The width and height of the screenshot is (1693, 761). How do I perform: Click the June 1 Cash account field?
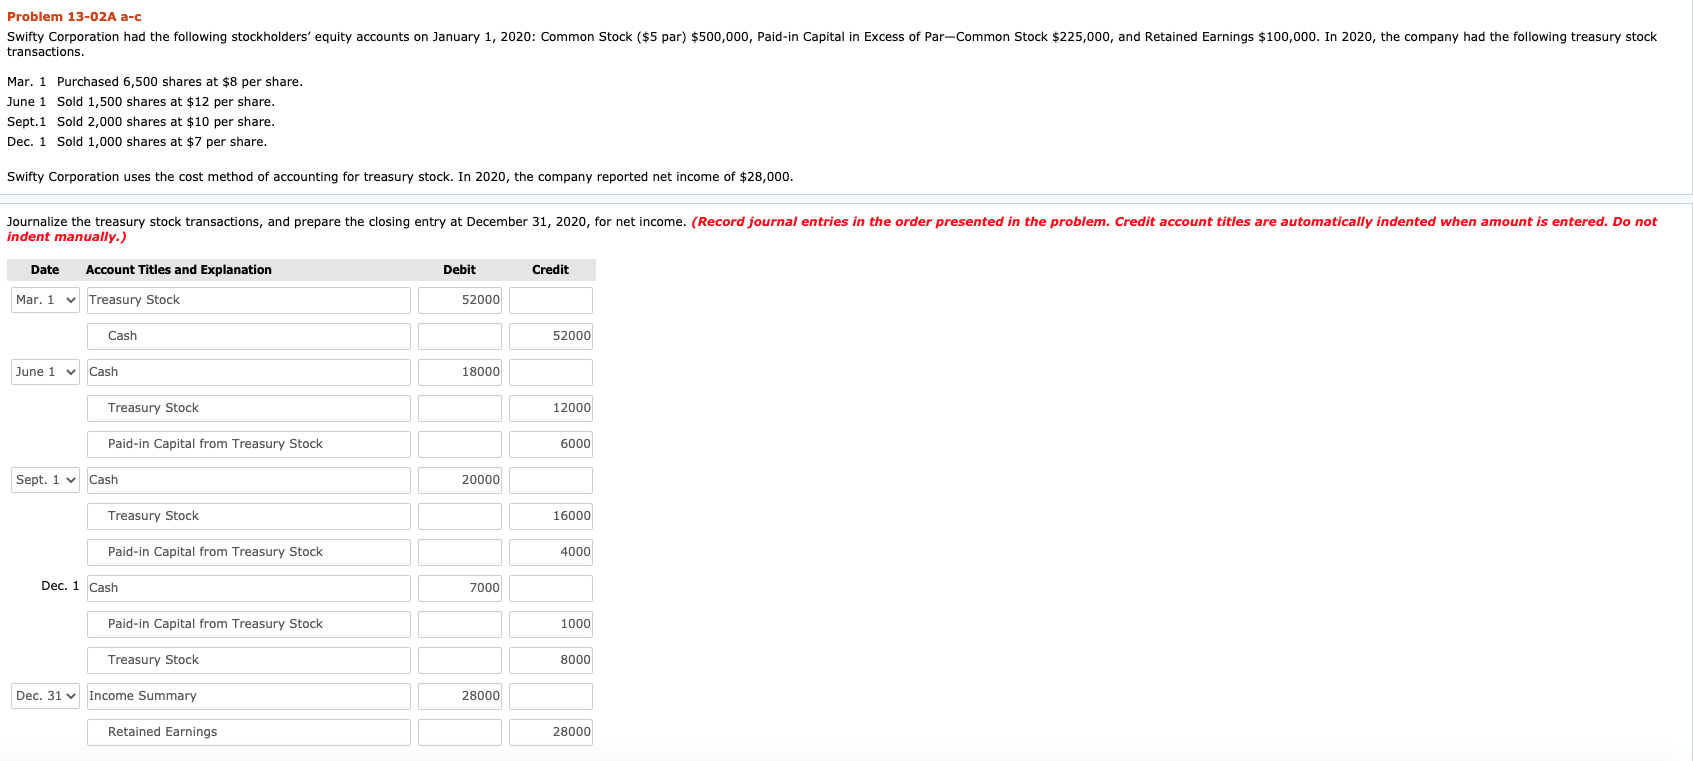(x=249, y=372)
